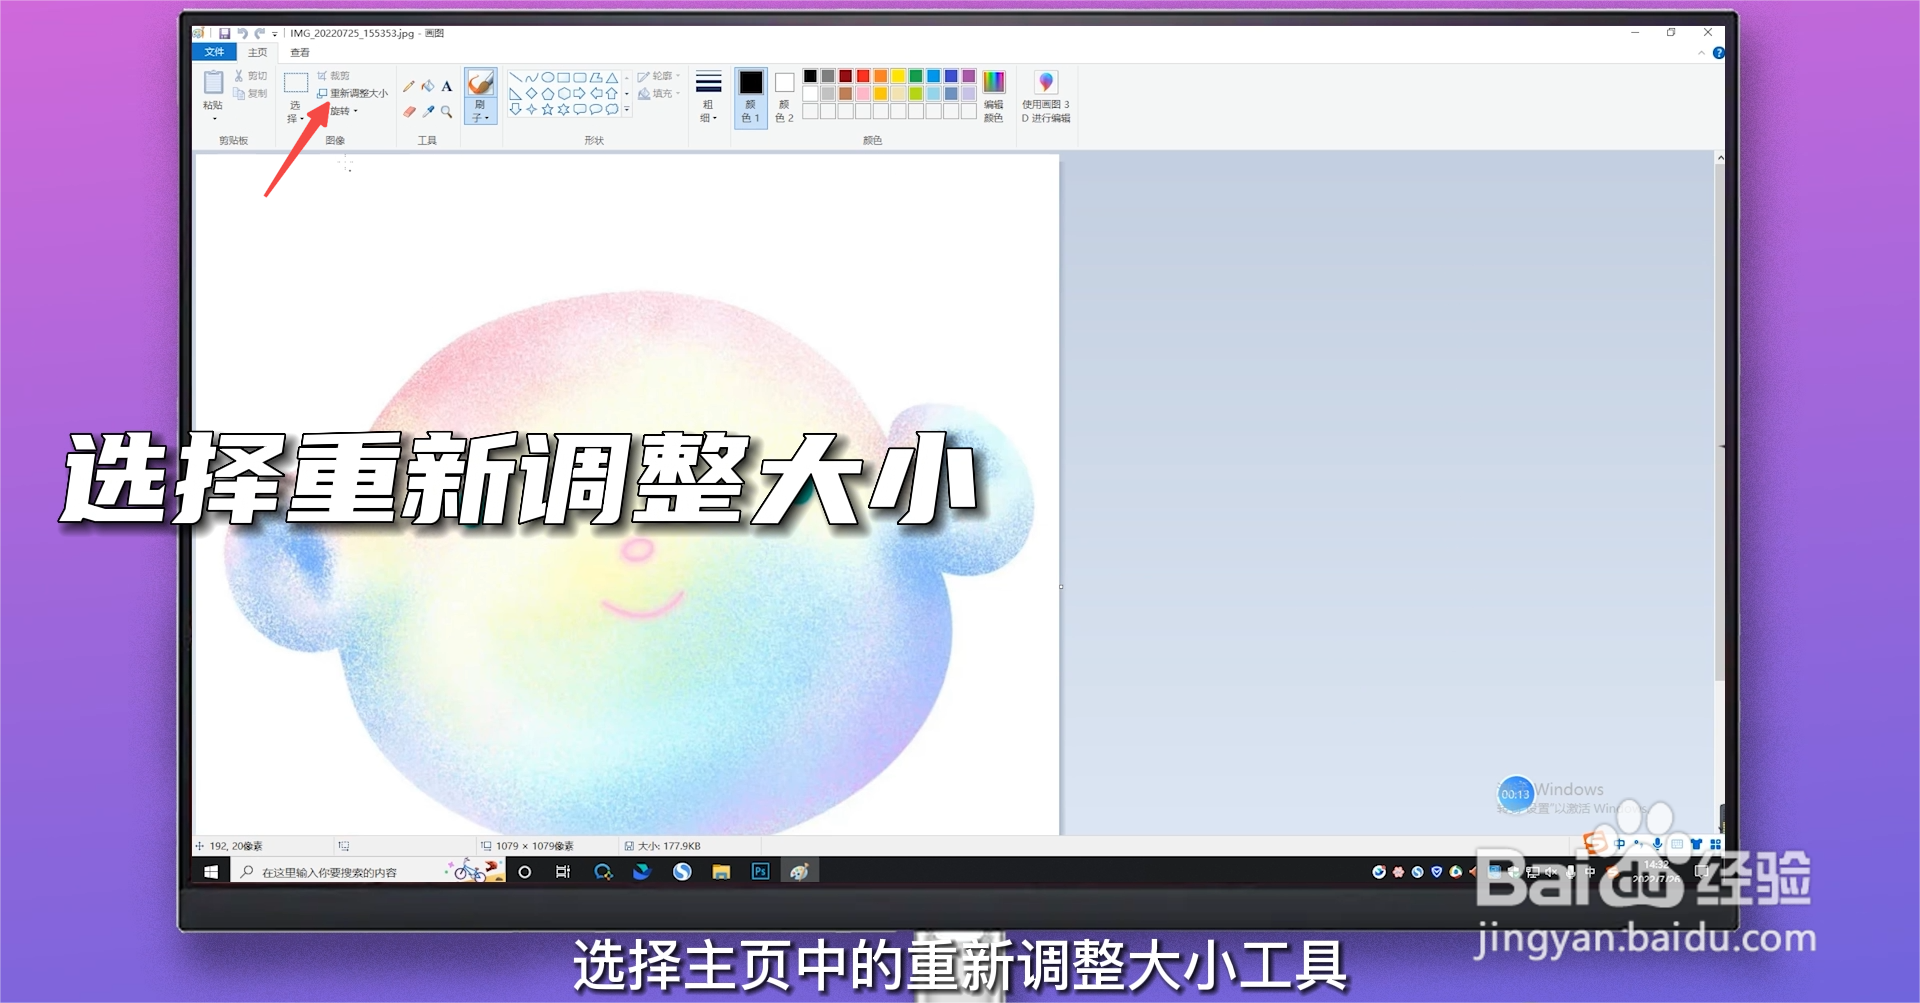
Task: Activate Color 1 (颜色1) selector
Action: [750, 97]
